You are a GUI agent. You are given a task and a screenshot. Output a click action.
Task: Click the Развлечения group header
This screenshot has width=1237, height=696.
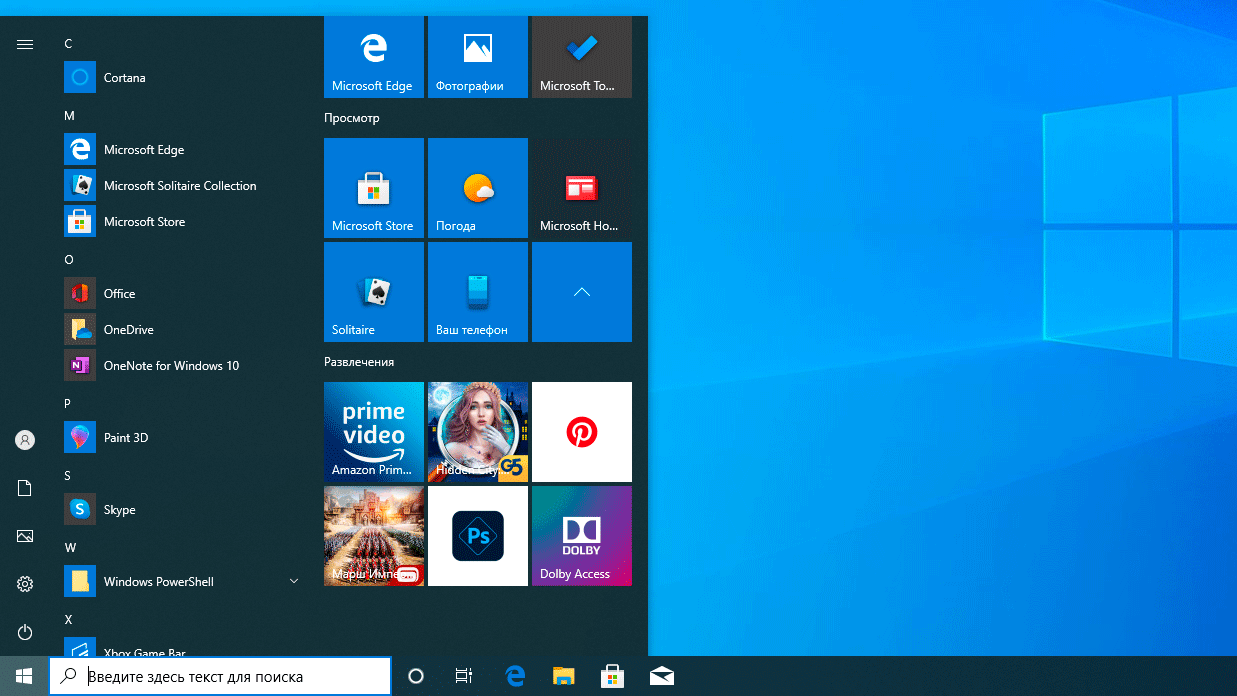359,362
